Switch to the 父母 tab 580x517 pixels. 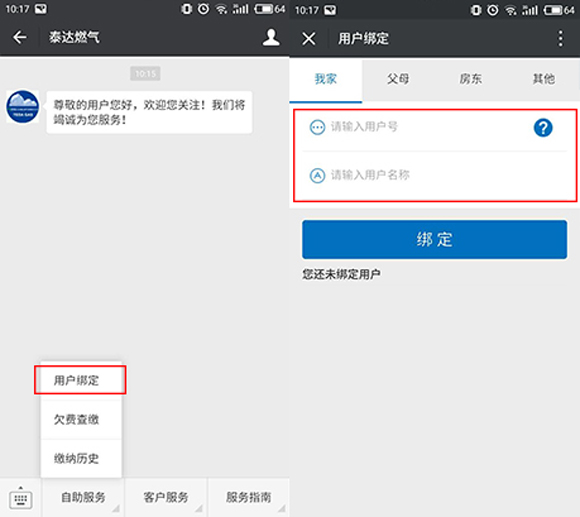coord(398,79)
